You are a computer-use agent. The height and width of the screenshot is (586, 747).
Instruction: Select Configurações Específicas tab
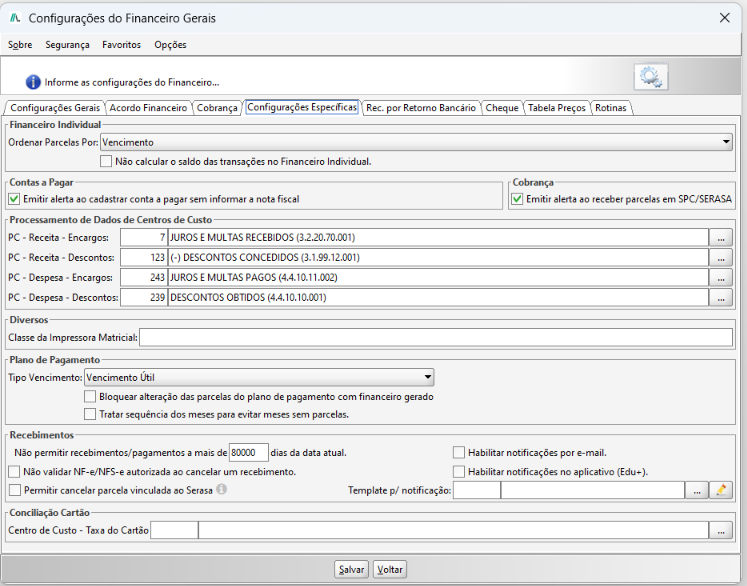(x=302, y=107)
